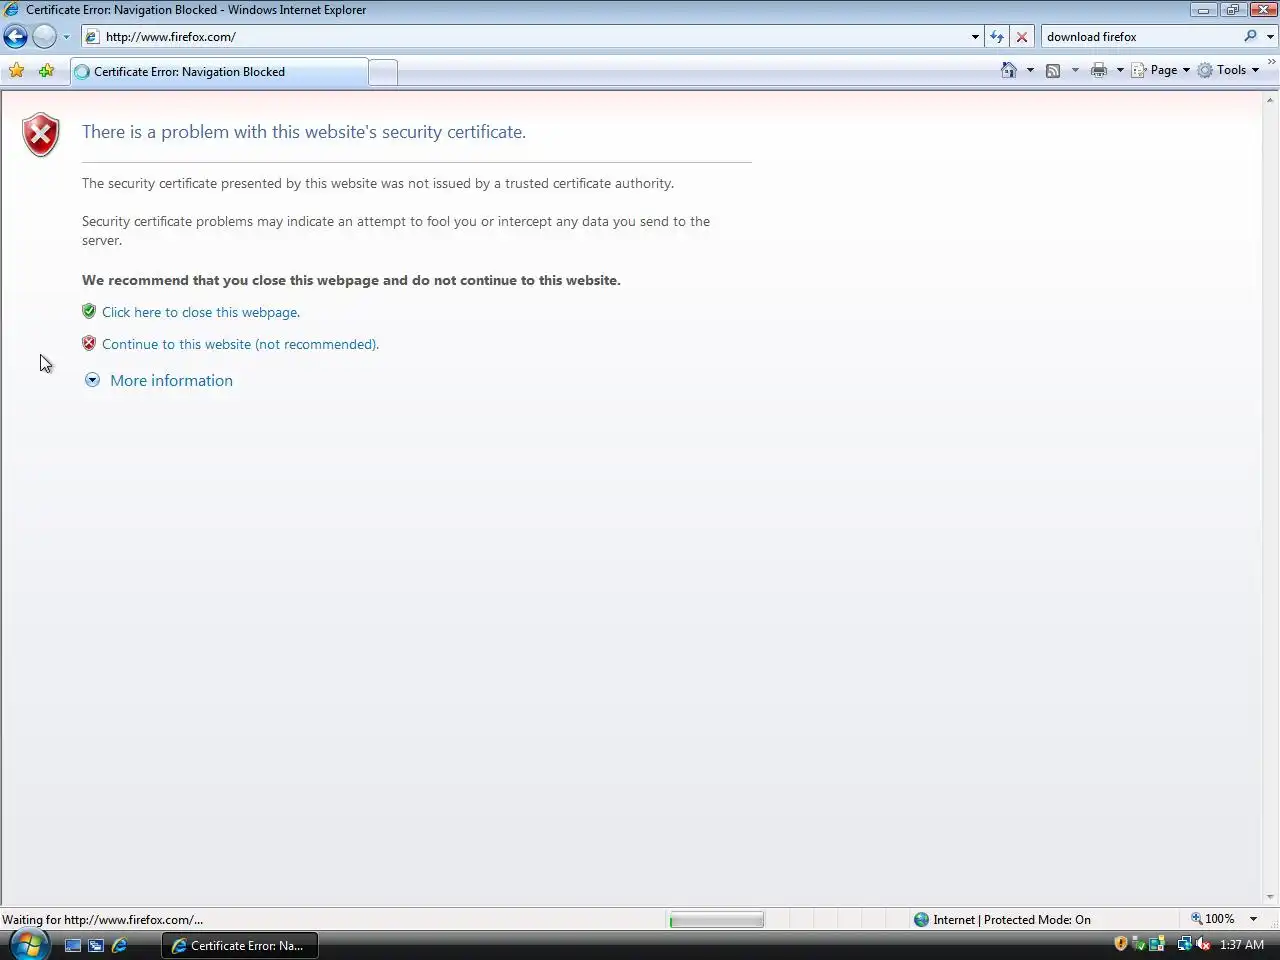Select the Certificate Error: Navigation Blocked tab

pyautogui.click(x=219, y=72)
